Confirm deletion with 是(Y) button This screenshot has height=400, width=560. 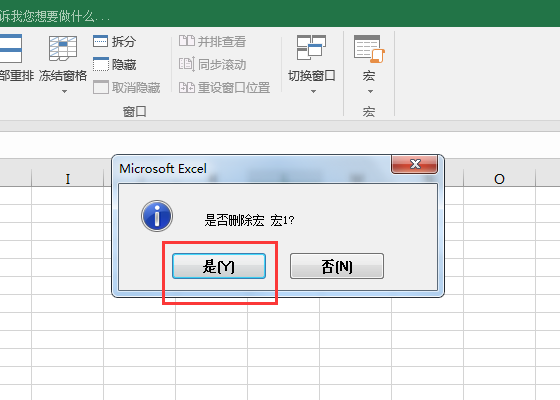click(x=219, y=266)
